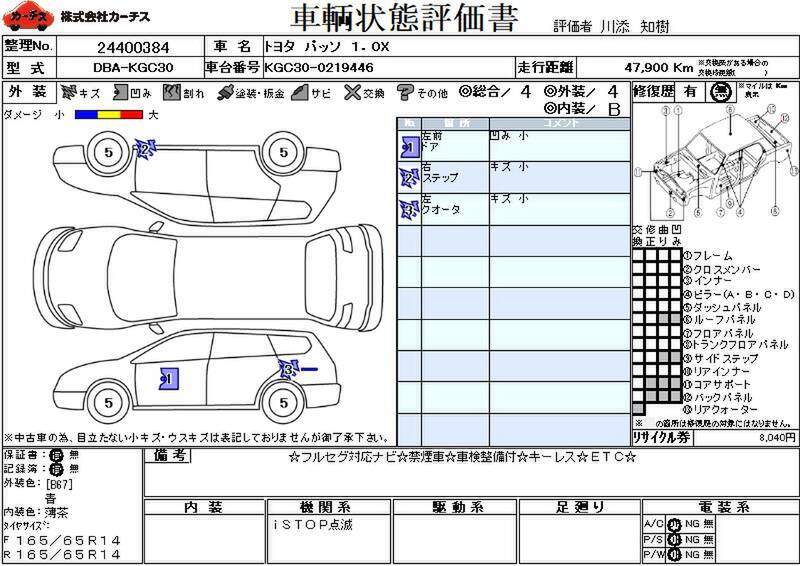800x566 pixels.
Task: Click the 電装系 section header
Action: coord(720,507)
